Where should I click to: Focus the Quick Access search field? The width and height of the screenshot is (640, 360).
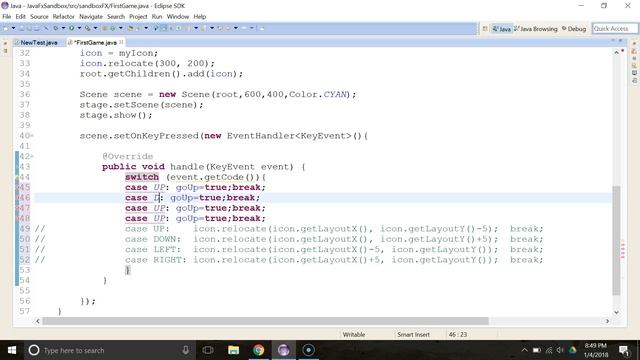click(615, 29)
